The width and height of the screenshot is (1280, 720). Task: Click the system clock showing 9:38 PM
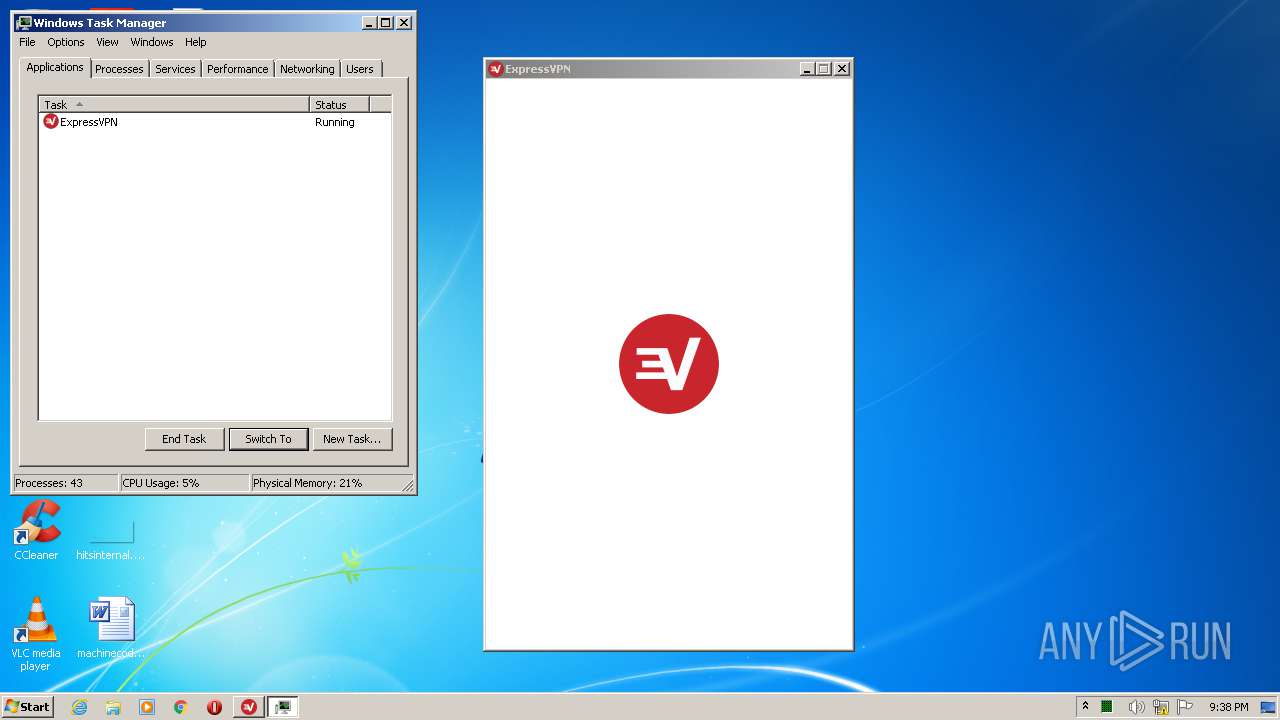pos(1228,707)
